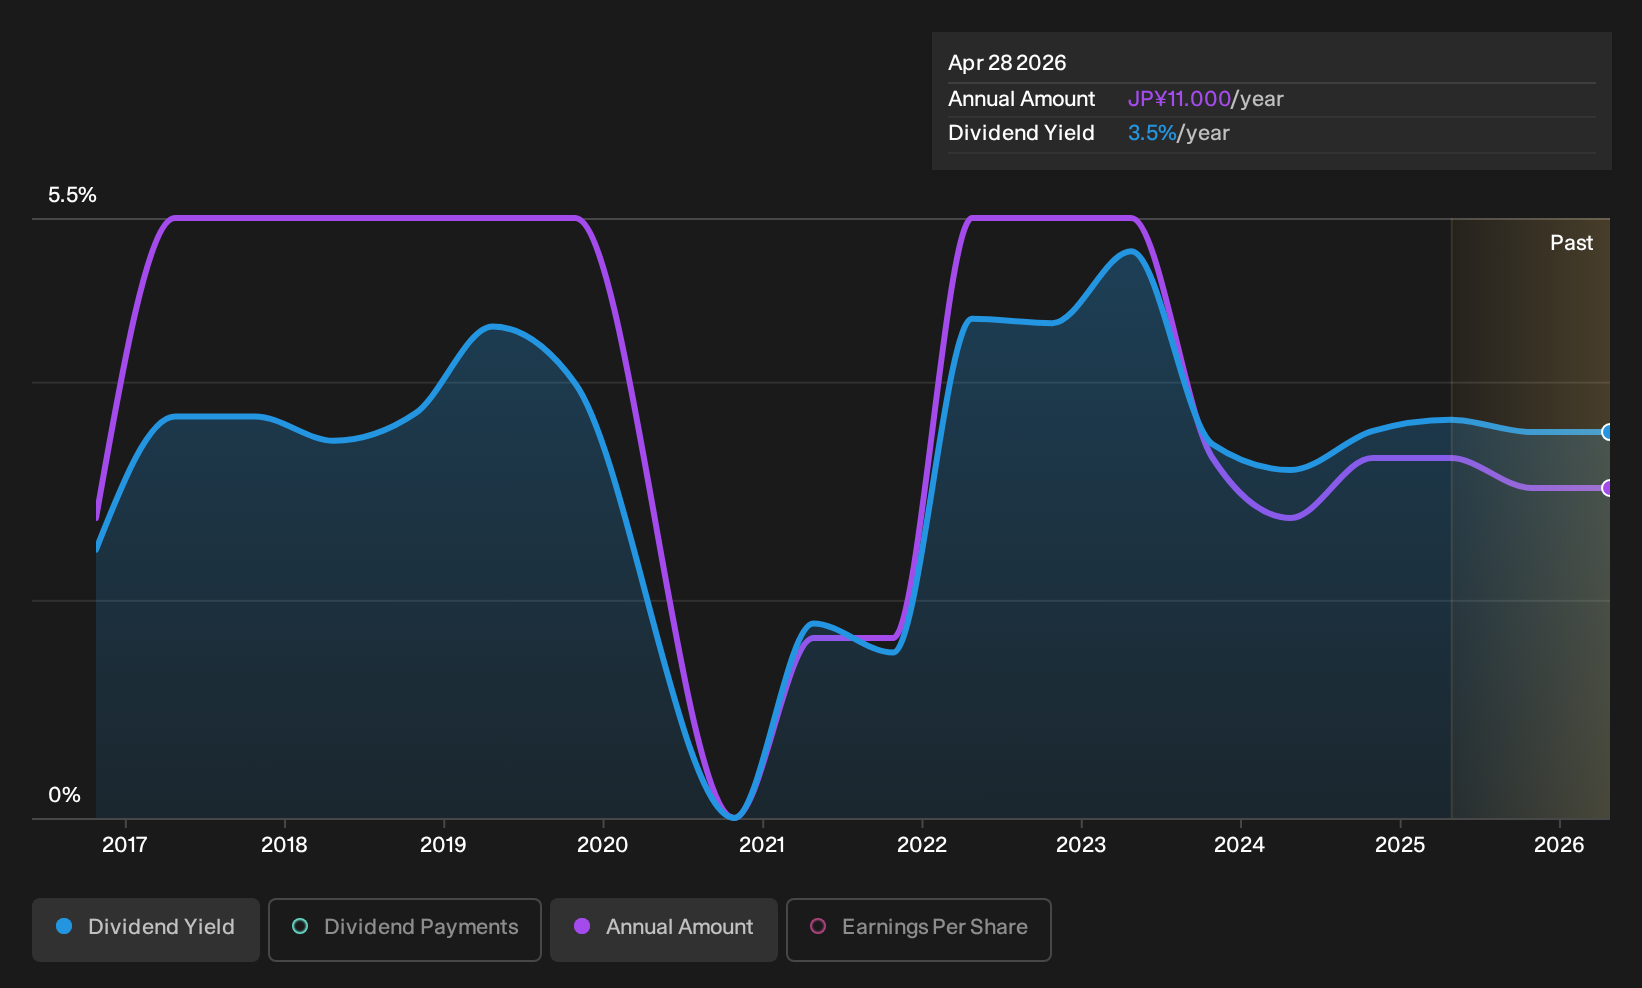Click the 'Past' region label
This screenshot has height=988, width=1642.
point(1571,243)
